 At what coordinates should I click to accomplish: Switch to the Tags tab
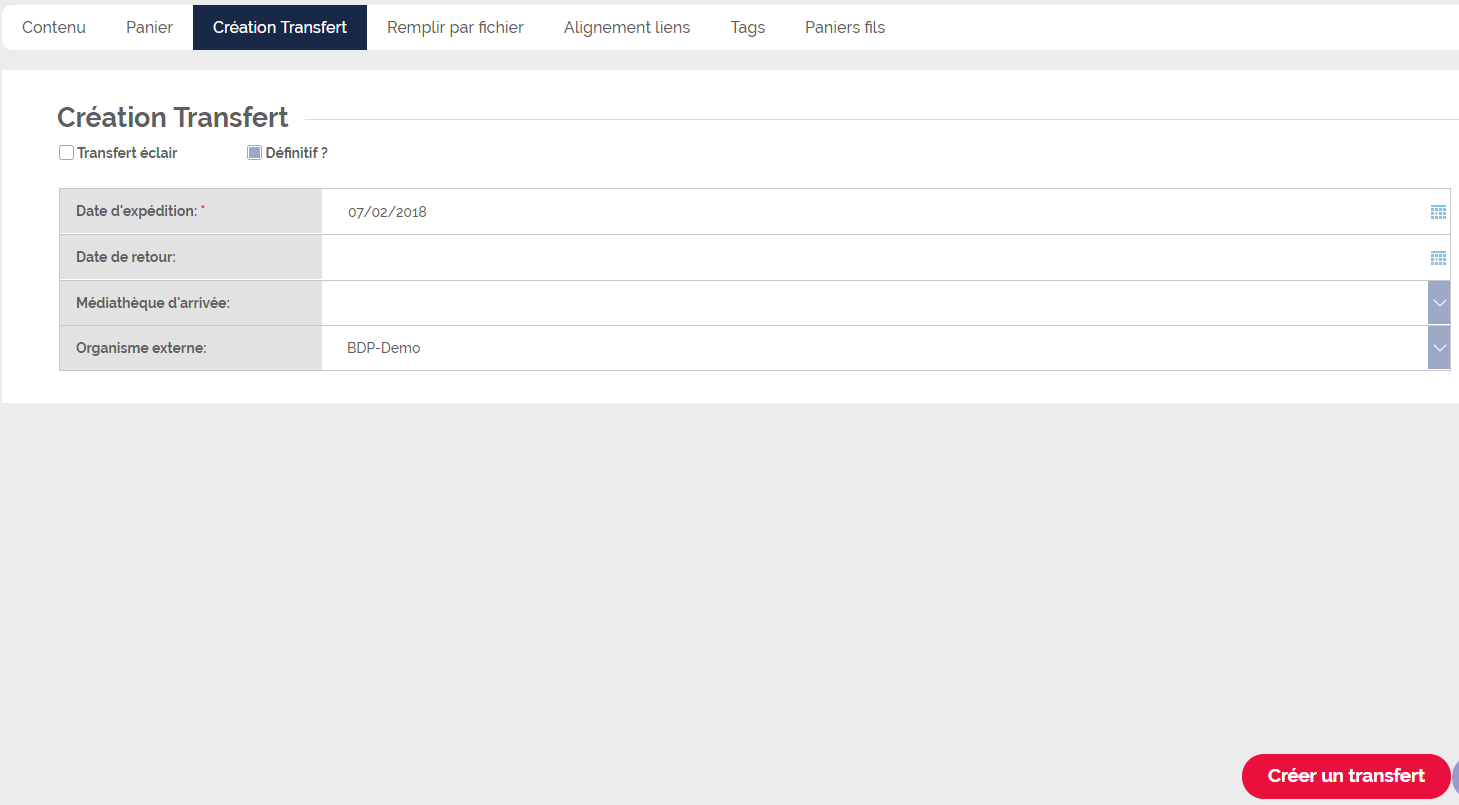(748, 27)
